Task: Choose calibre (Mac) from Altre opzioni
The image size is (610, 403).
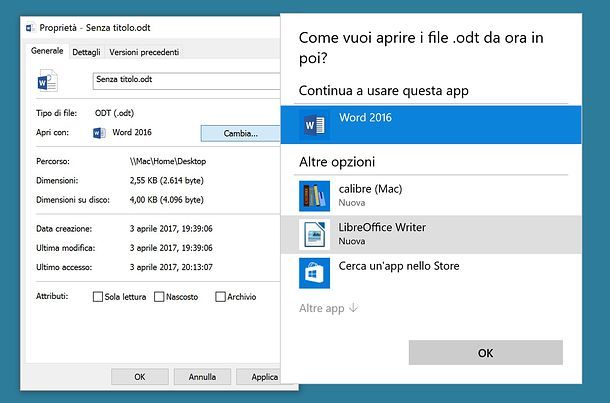Action: (x=431, y=196)
